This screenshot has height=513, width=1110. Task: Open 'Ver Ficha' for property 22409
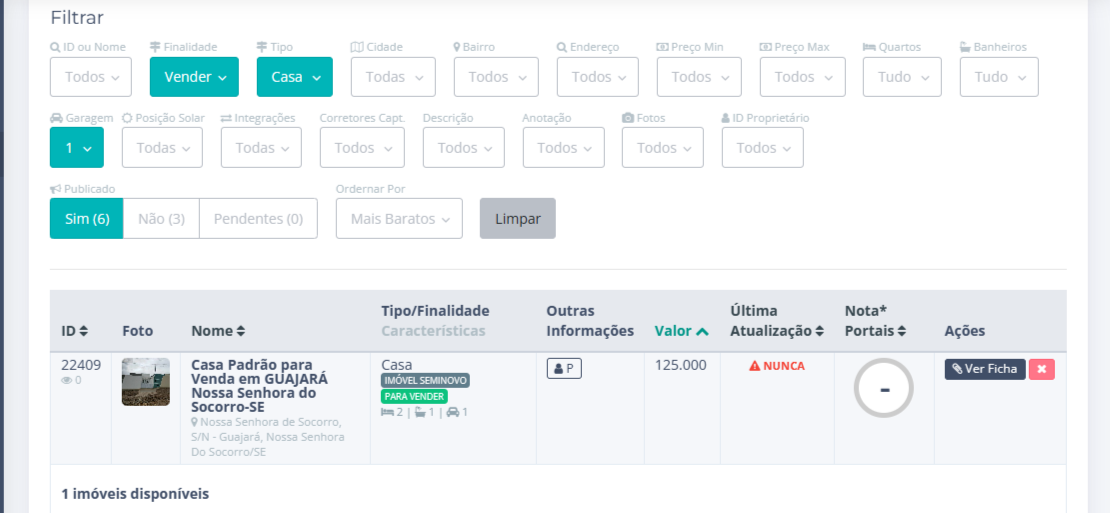tap(984, 369)
